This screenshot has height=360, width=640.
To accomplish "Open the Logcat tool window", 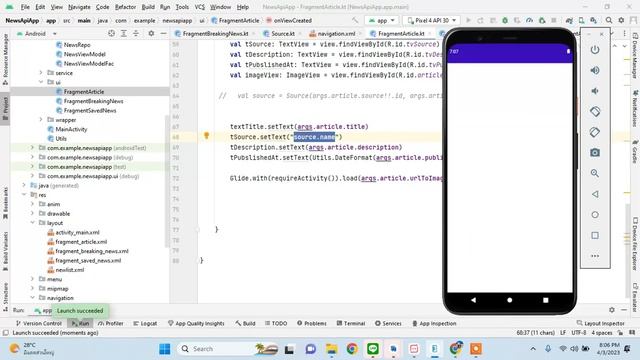I will pos(145,323).
